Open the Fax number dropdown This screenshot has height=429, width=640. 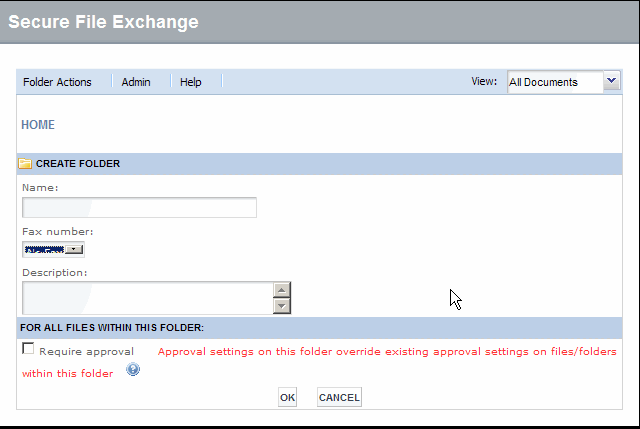[53, 249]
